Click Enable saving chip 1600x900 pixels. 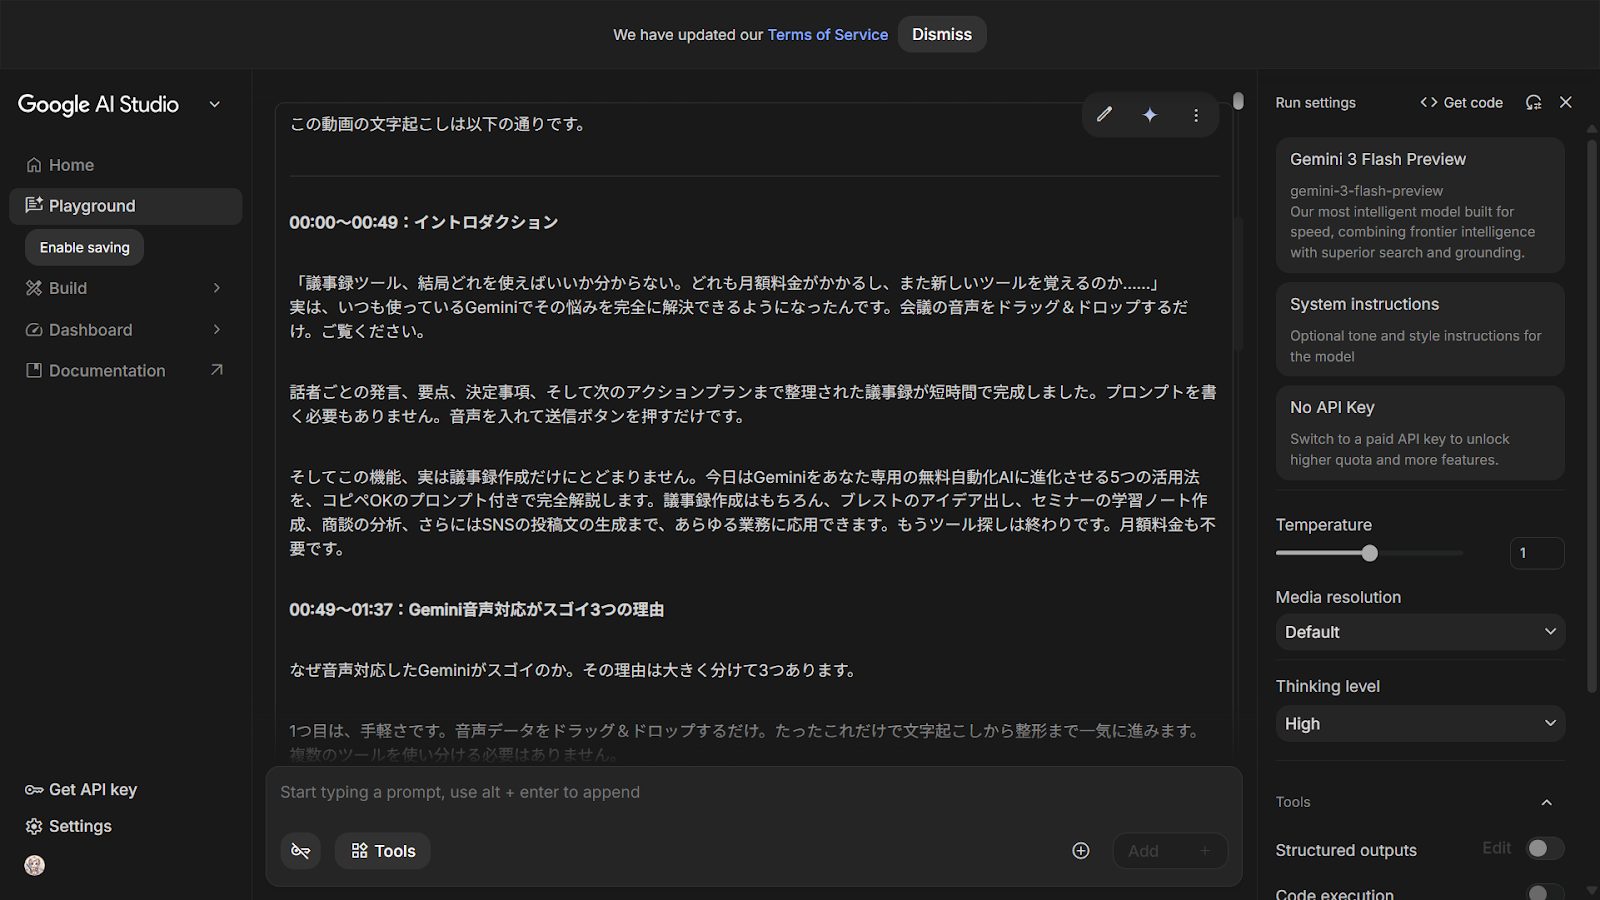[x=85, y=248]
